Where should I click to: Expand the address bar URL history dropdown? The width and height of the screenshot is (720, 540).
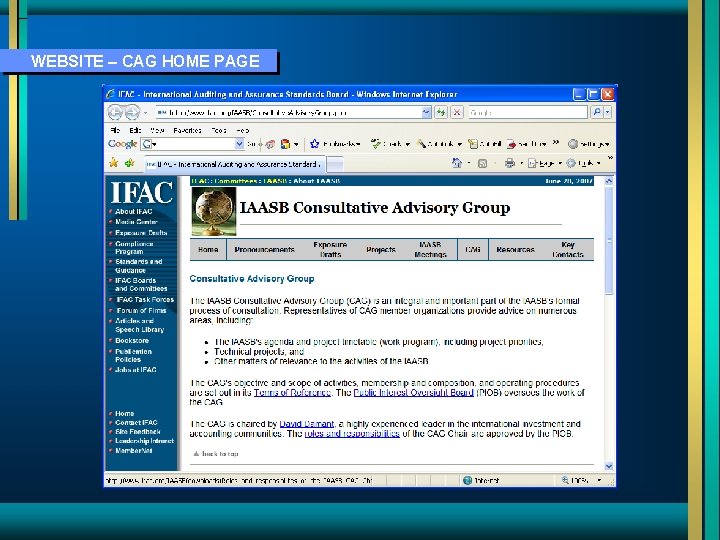pos(427,112)
